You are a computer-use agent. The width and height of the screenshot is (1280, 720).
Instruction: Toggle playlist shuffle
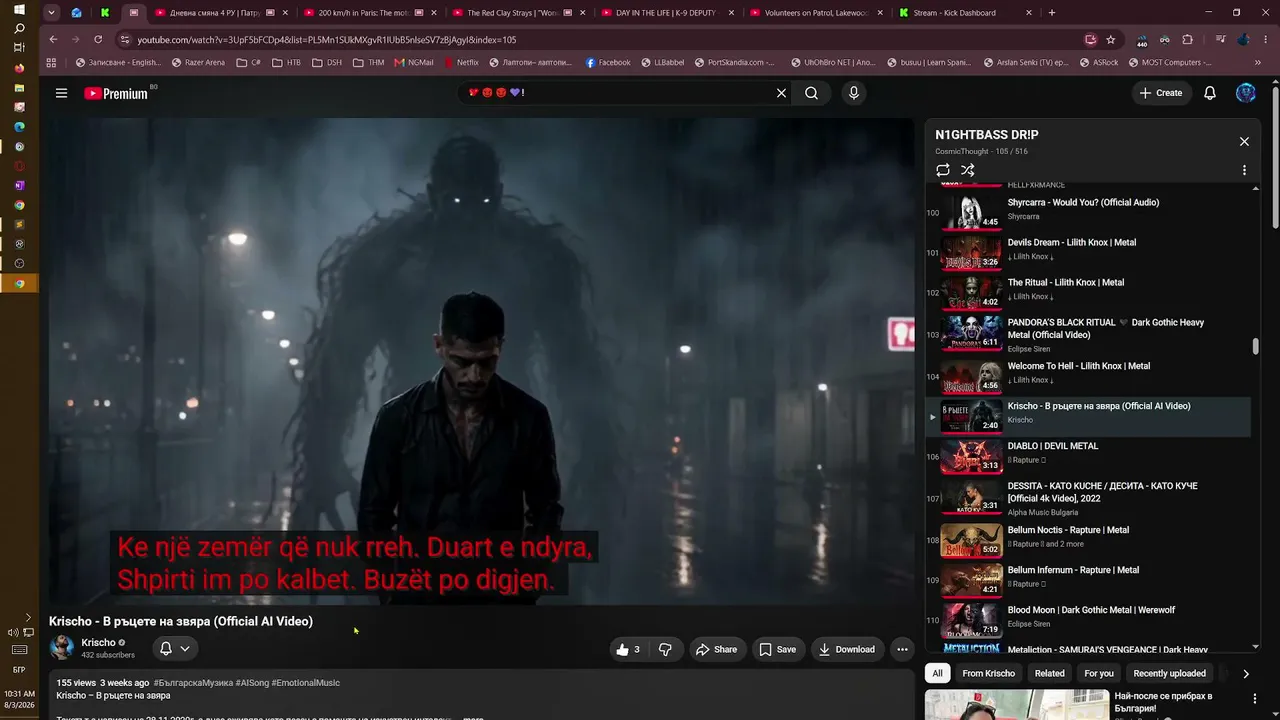(968, 170)
